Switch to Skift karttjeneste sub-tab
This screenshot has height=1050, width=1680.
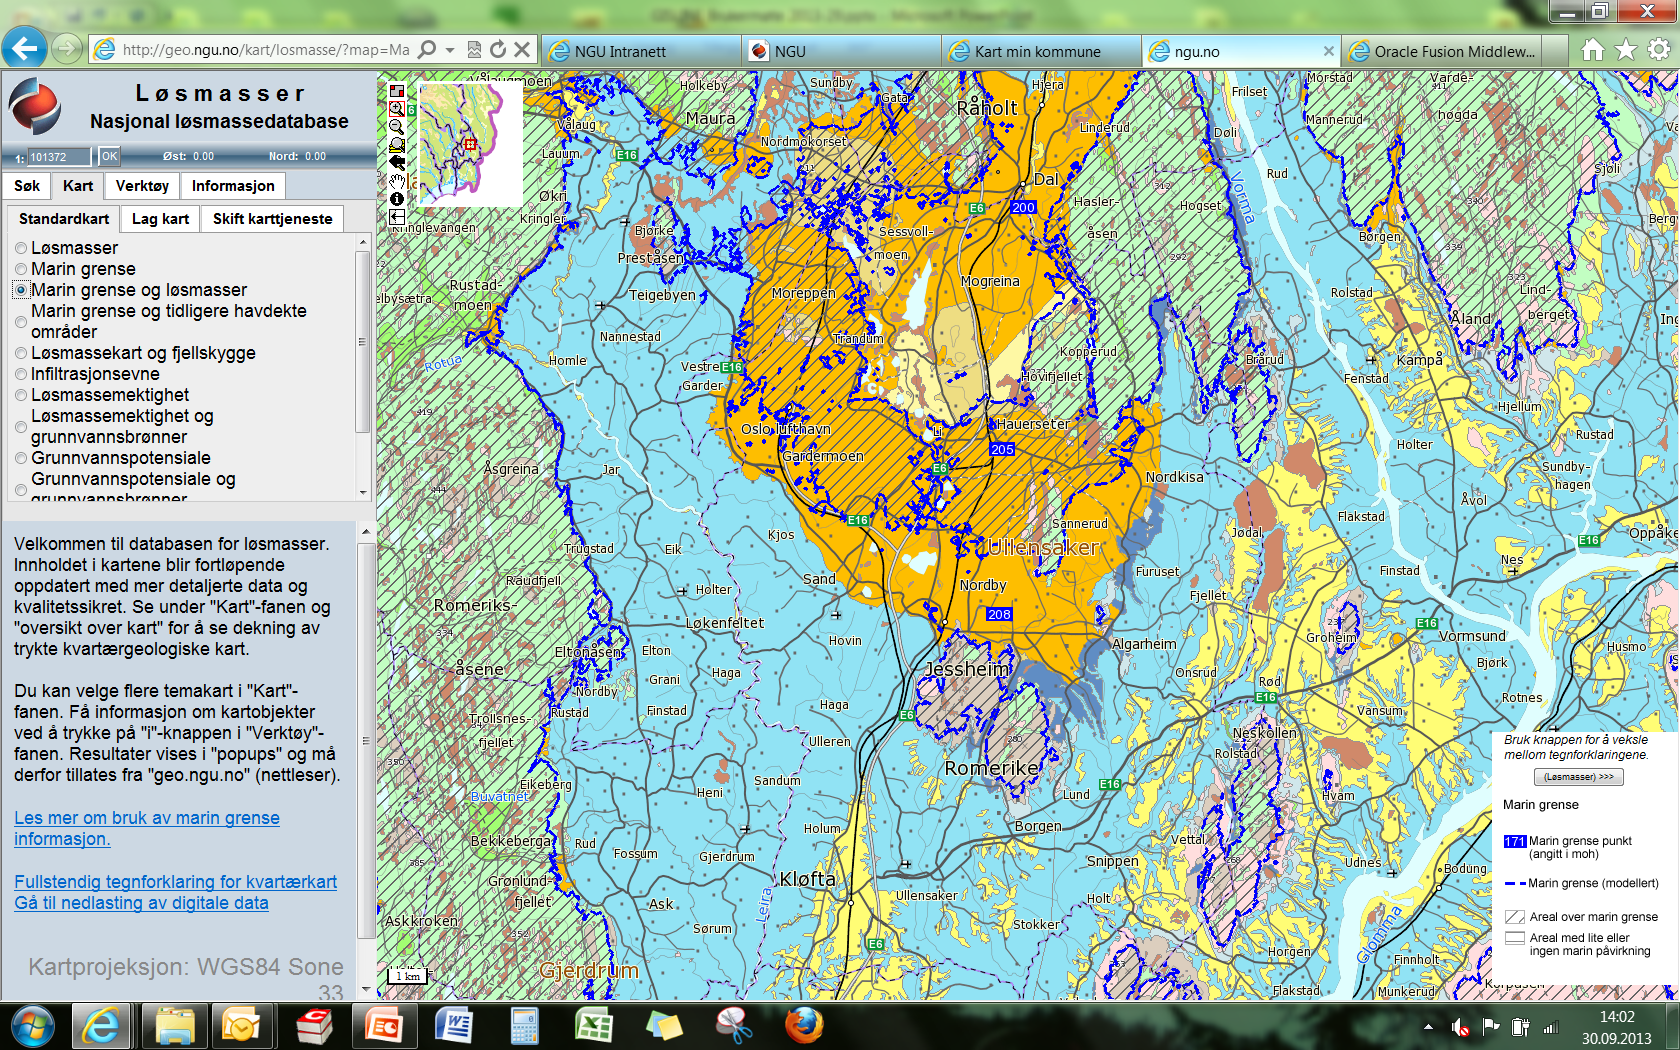[x=273, y=219]
